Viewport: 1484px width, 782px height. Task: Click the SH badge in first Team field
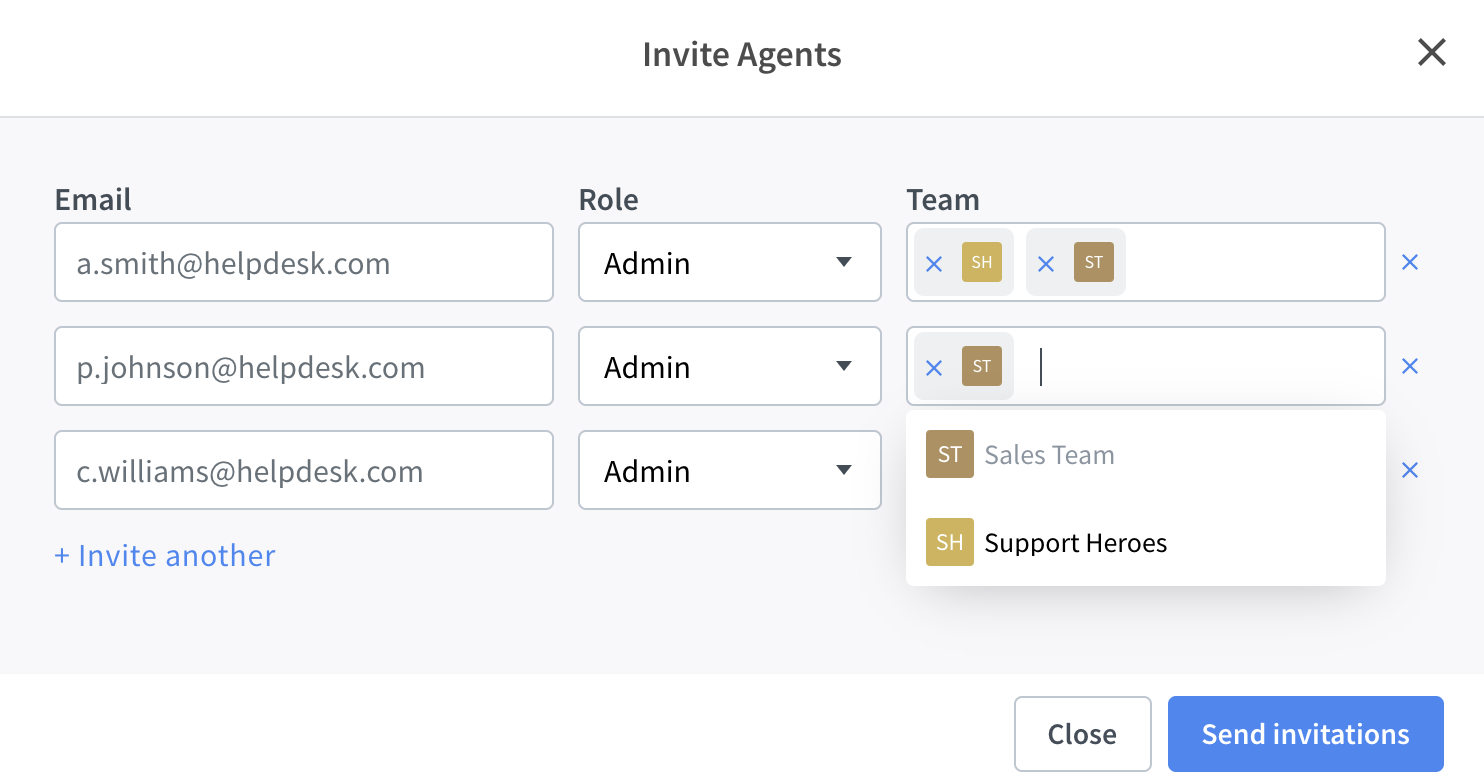[982, 262]
